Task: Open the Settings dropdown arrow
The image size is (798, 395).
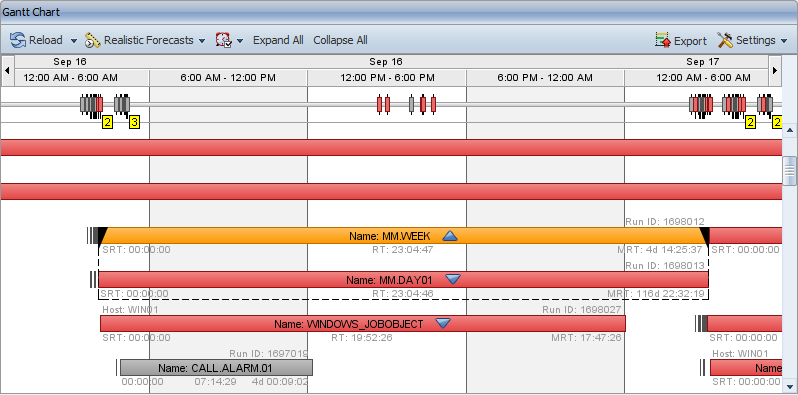Action: coord(783,41)
